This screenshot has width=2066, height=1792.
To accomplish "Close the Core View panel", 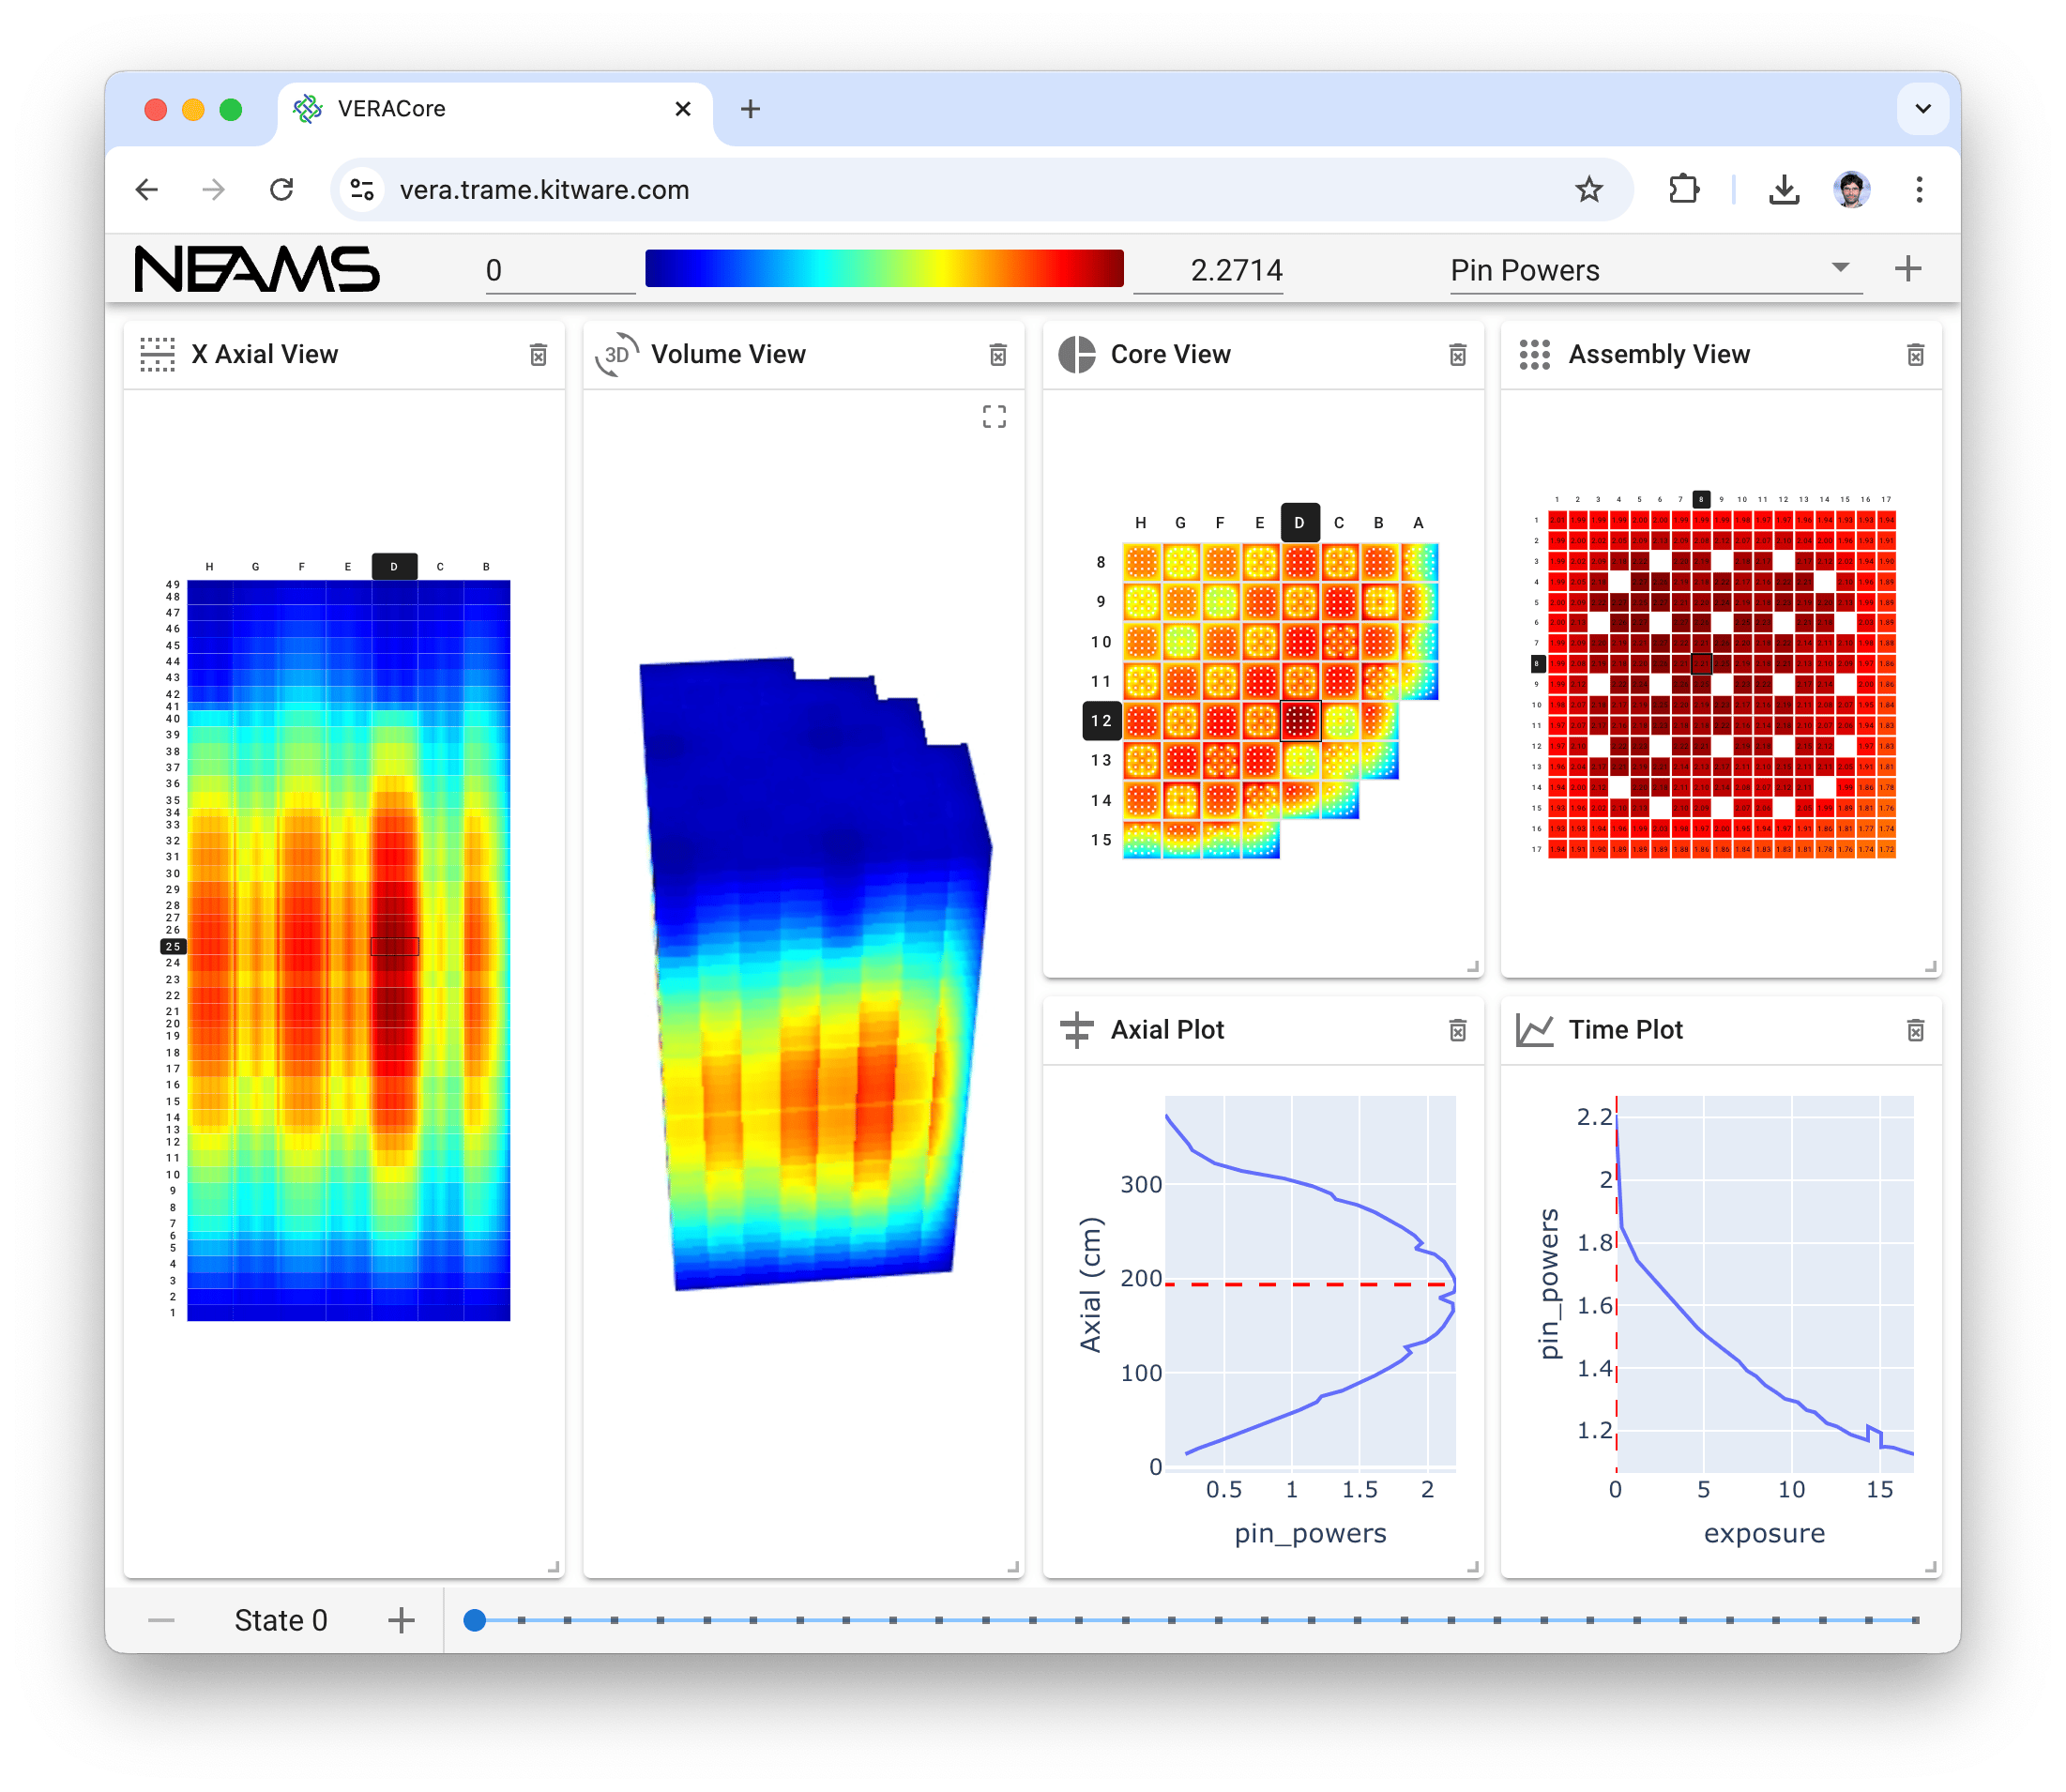I will click(x=1457, y=355).
